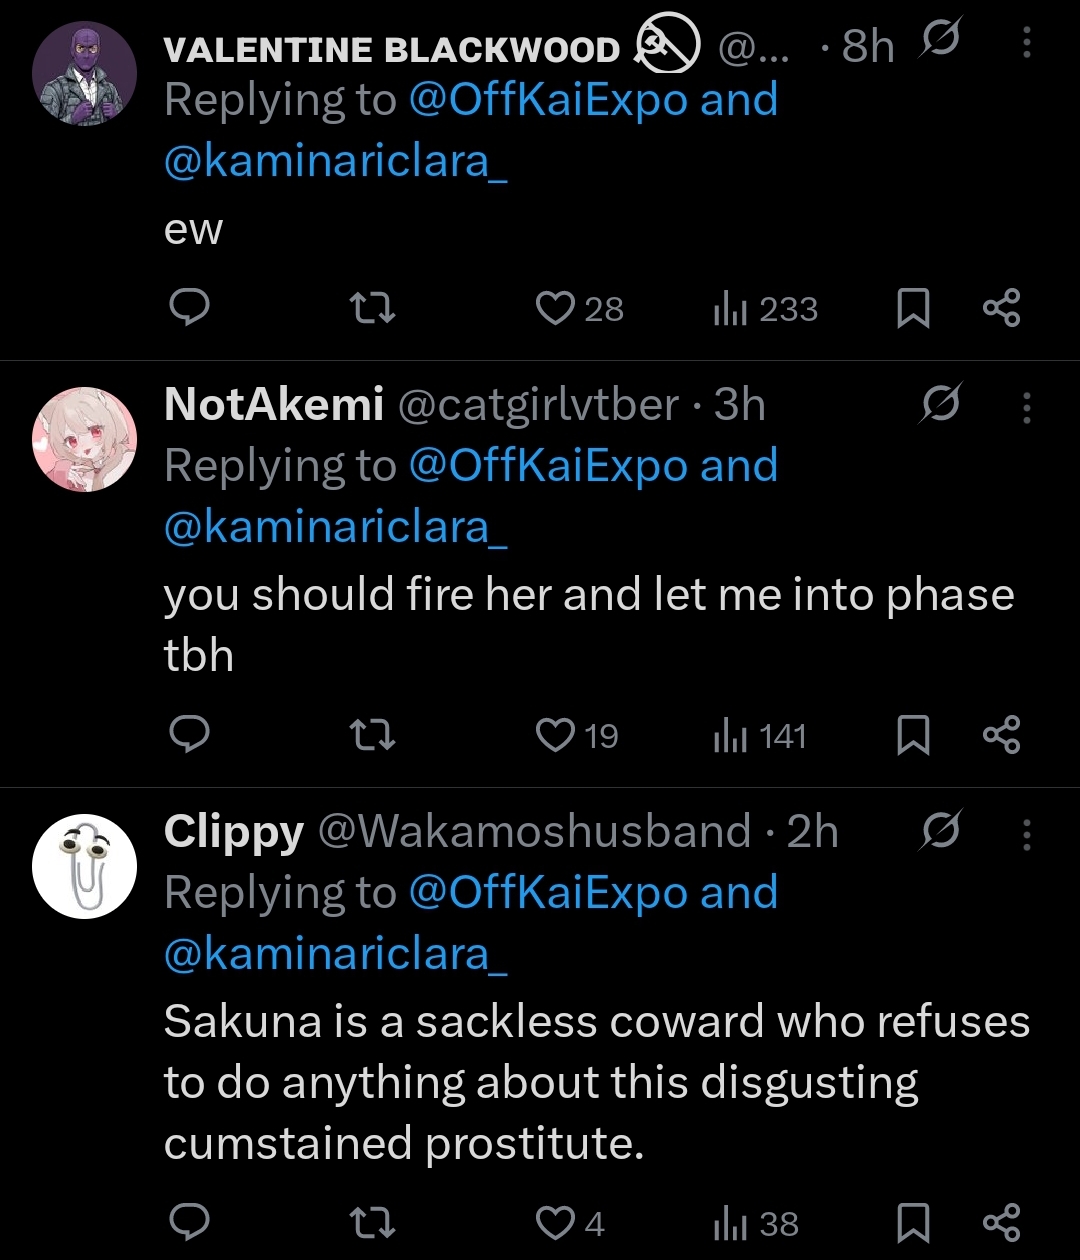
Task: Open more options for VALENTINE BLACKWOOD's tweet
Action: (x=1026, y=43)
